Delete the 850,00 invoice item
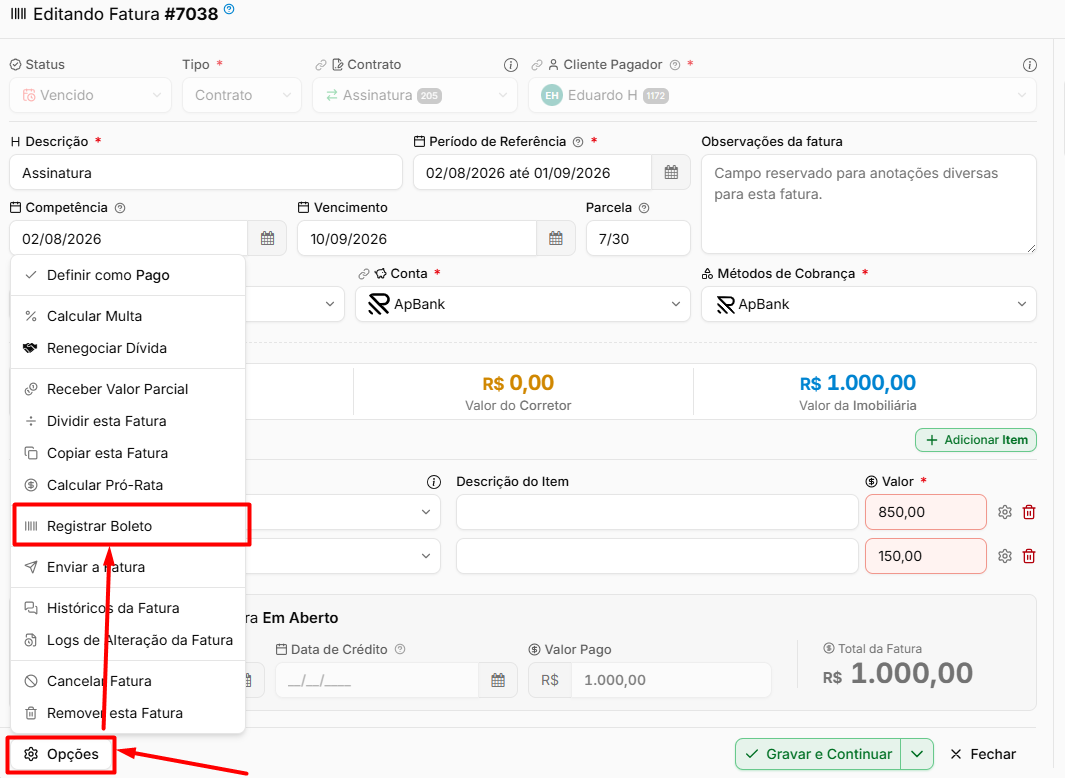 [x=1029, y=512]
